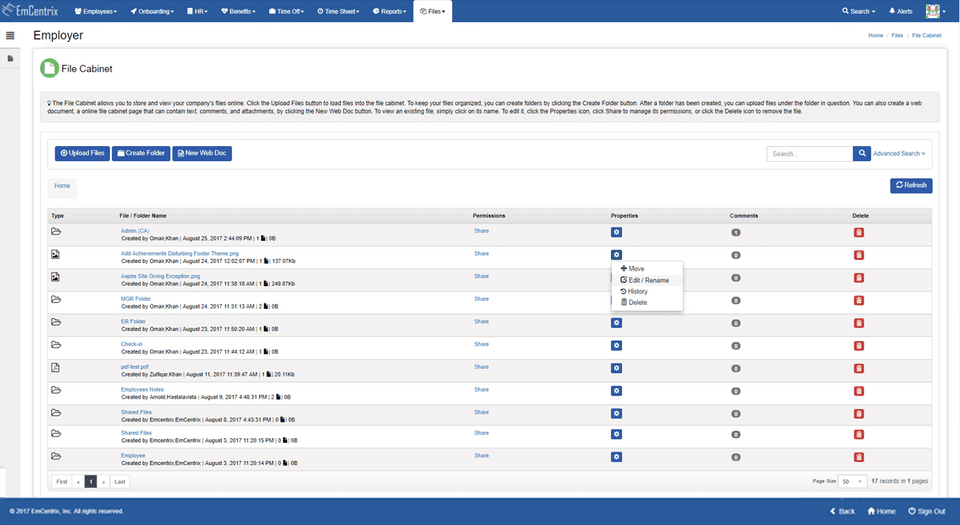Focus the file search input field
The width and height of the screenshot is (960, 525).
pos(809,154)
